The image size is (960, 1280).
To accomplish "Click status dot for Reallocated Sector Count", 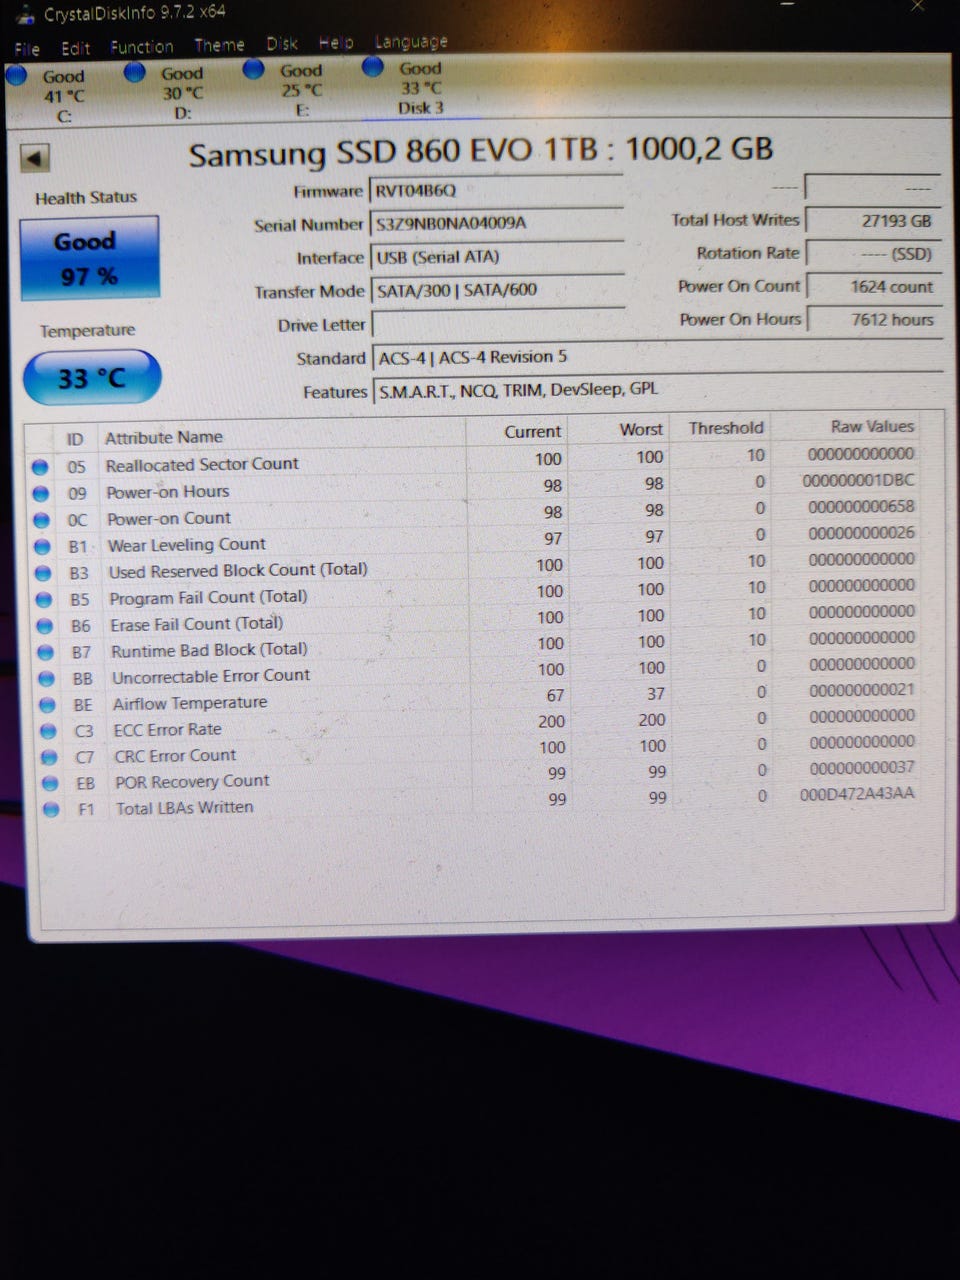I will (40, 467).
